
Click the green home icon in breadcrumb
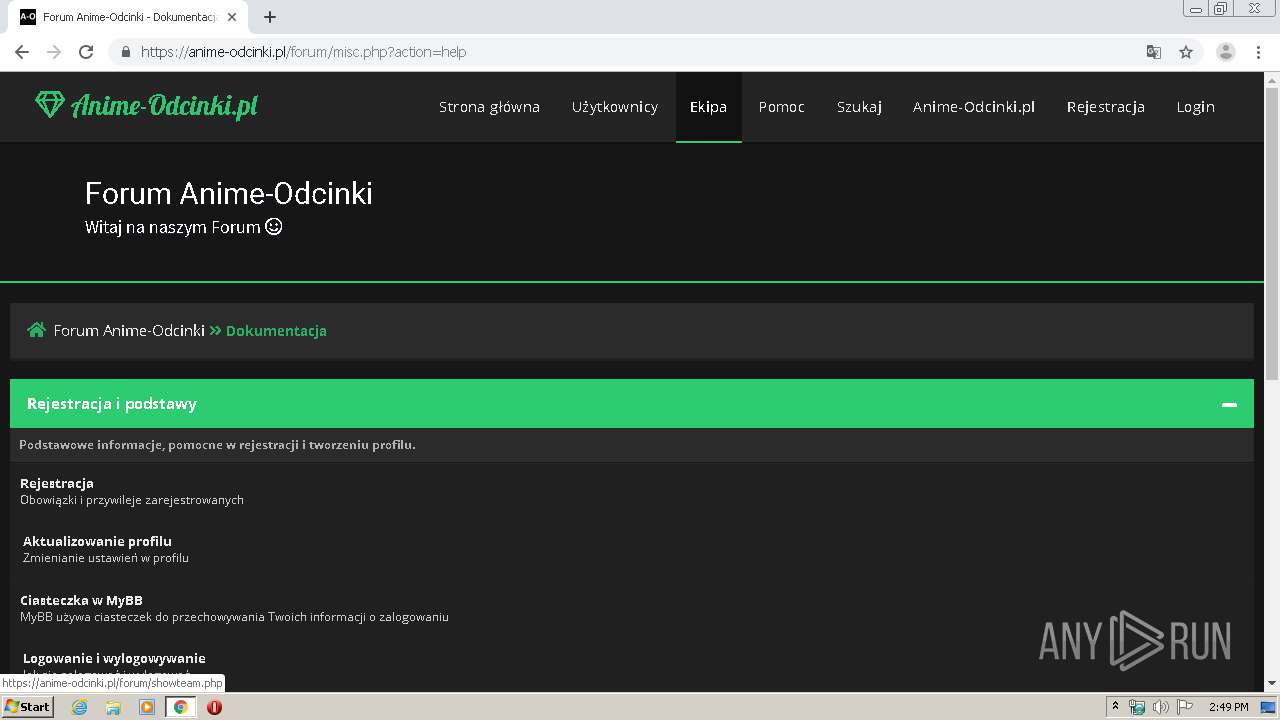[x=37, y=330]
